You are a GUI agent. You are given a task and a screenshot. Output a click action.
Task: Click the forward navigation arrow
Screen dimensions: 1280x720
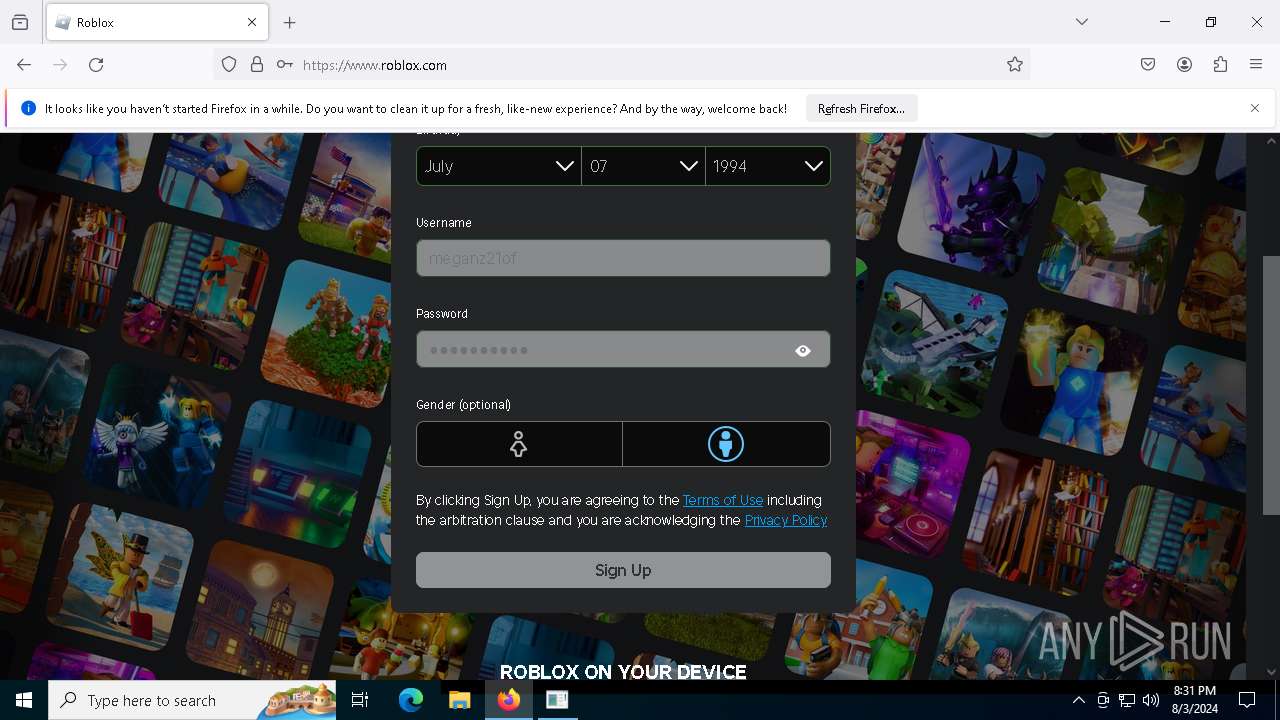(60, 65)
